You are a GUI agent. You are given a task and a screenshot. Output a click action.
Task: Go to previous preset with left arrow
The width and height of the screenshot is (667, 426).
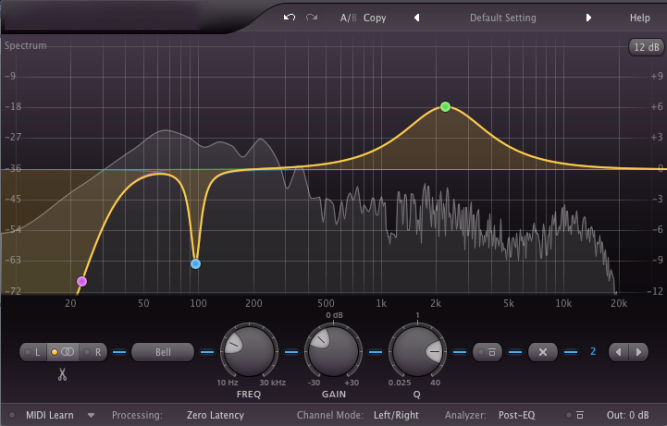pos(417,18)
